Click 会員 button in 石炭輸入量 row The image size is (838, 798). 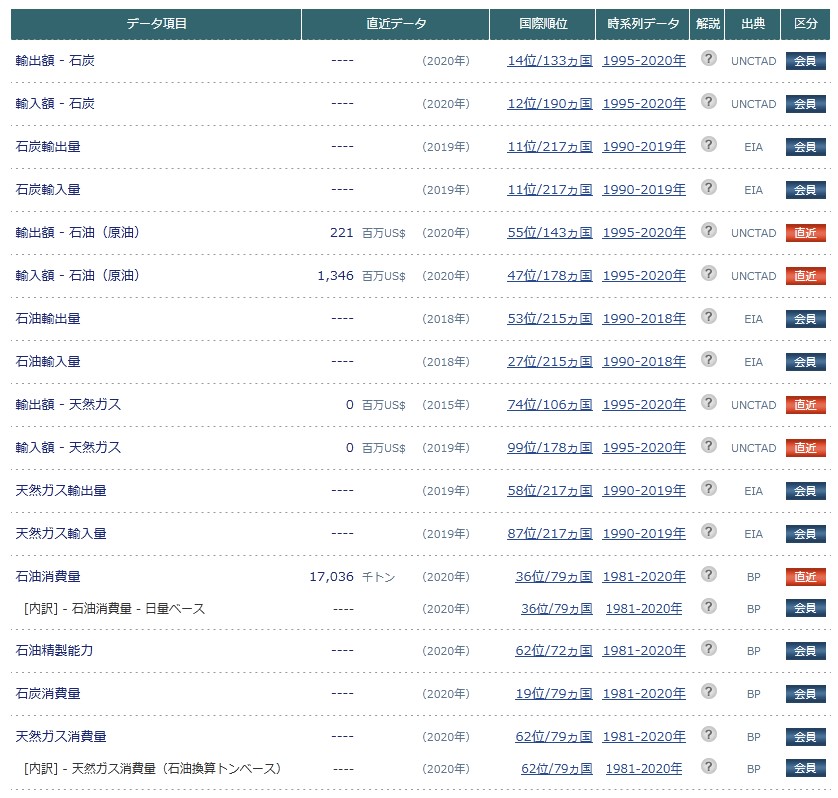tap(805, 190)
